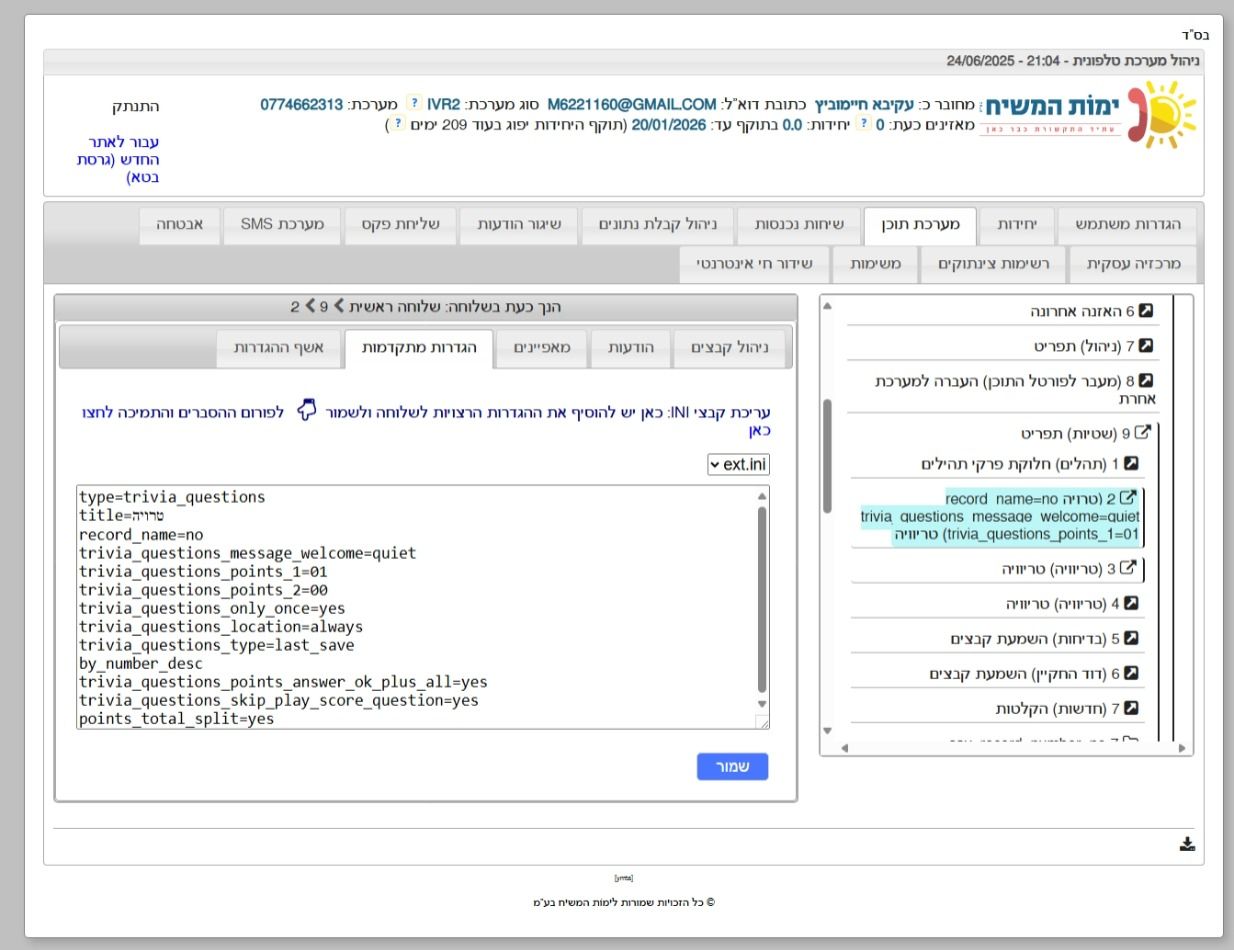The width and height of the screenshot is (1234, 950).
Task: Click icon beside 1 (תהלים) חלוקת פרקי תהילים
Action: [1131, 464]
